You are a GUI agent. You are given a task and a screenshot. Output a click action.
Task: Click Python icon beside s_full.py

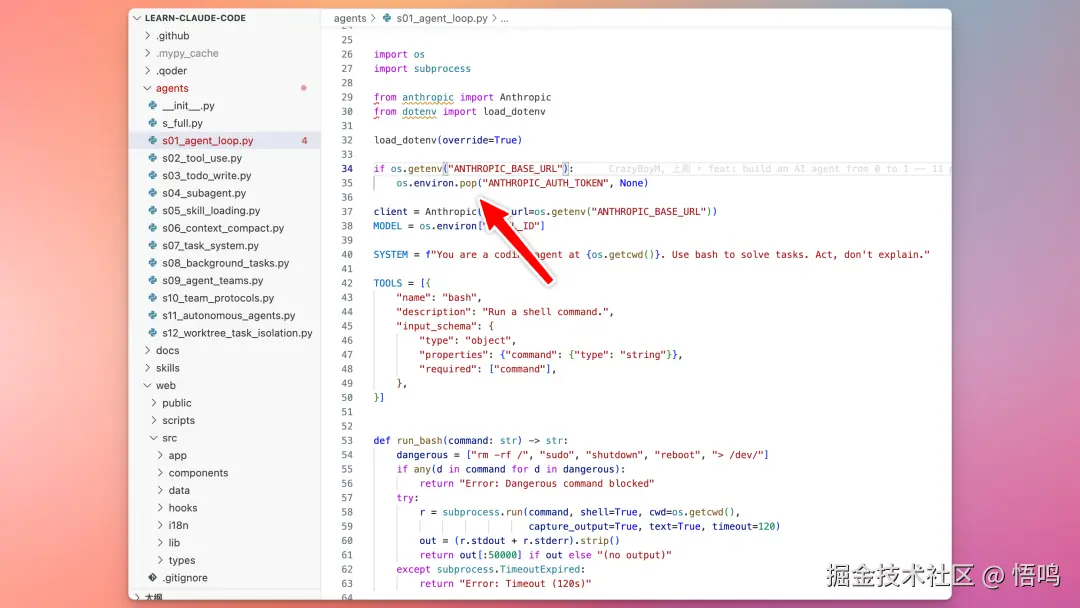pyautogui.click(x=153, y=123)
